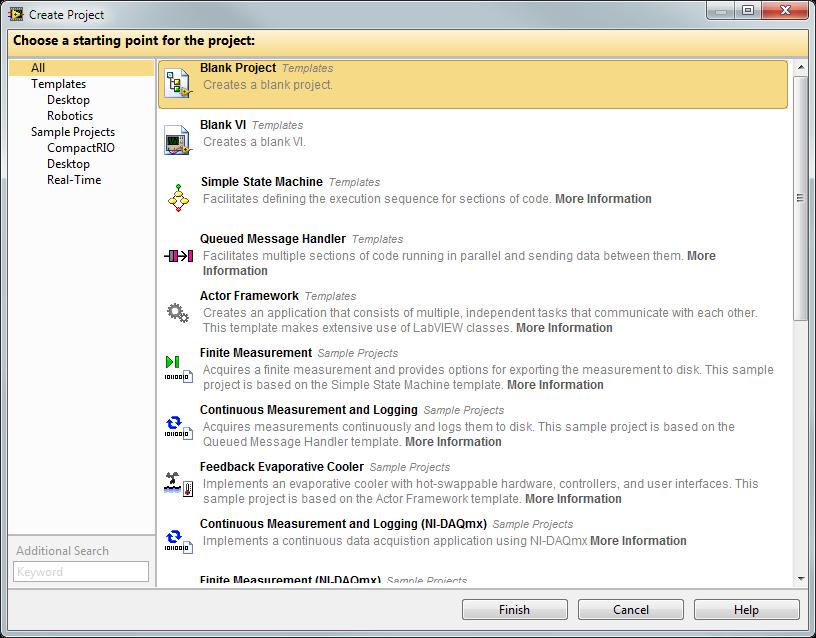Choose the Continuous Measurement and Logging title
This screenshot has width=816, height=638.
pyautogui.click(x=309, y=410)
